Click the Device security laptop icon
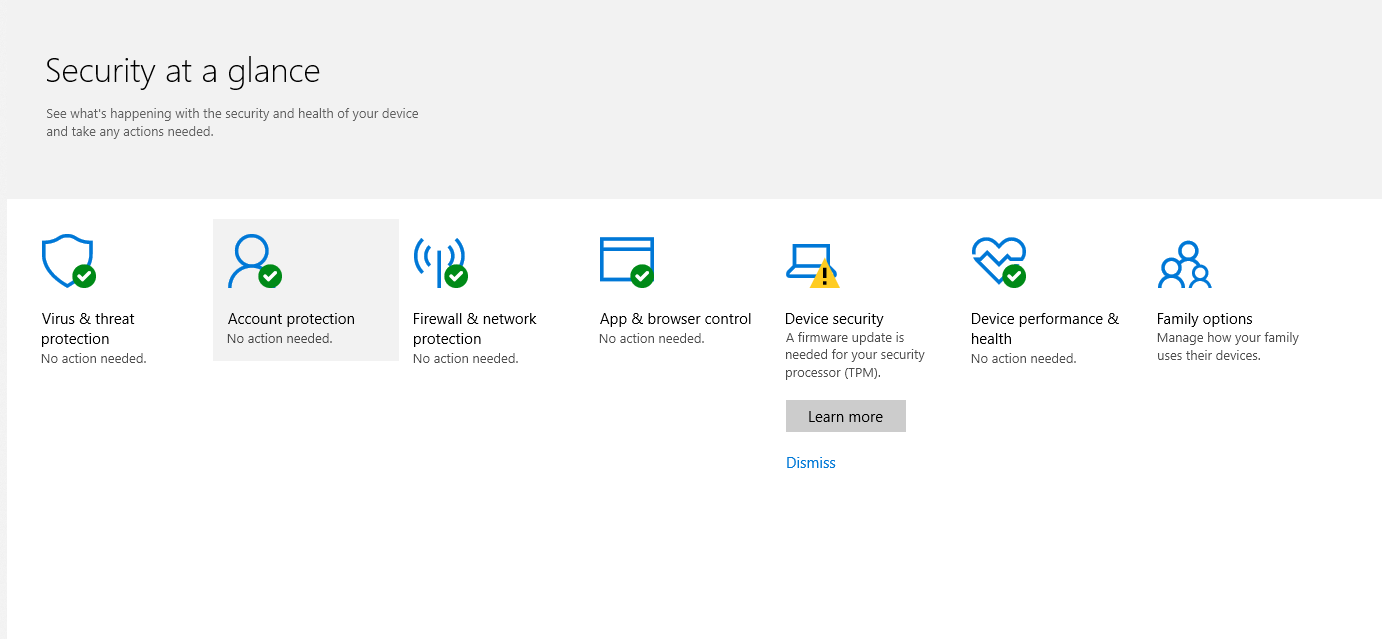This screenshot has height=639, width=1382. 807,261
